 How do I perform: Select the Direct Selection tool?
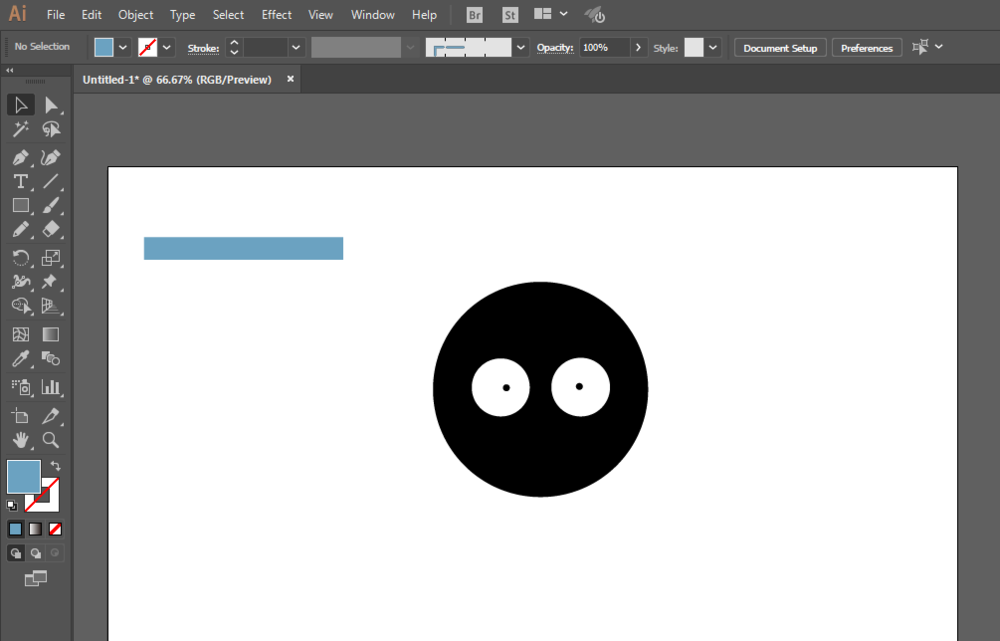click(x=51, y=105)
